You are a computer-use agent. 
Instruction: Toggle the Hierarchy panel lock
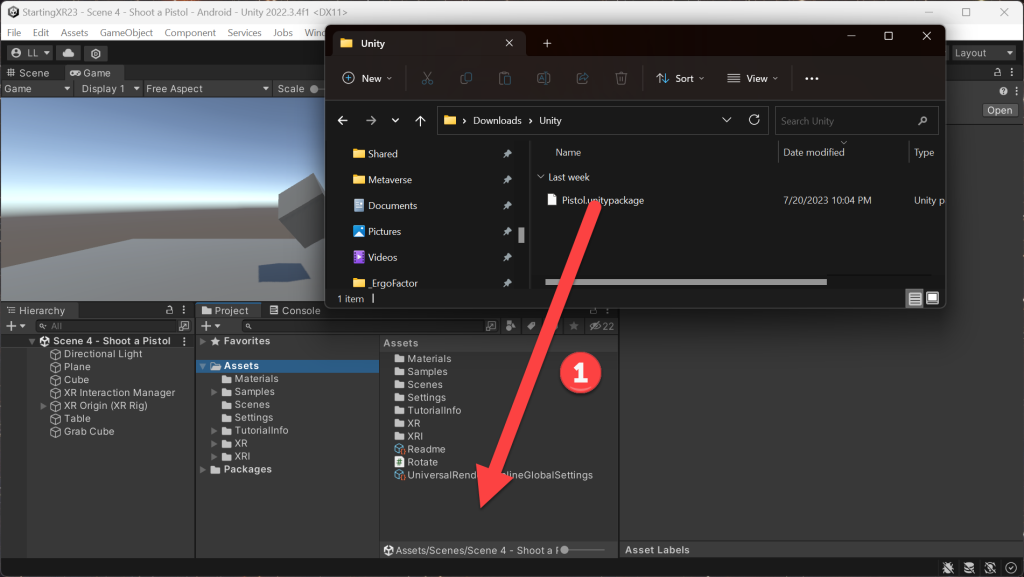tap(169, 310)
